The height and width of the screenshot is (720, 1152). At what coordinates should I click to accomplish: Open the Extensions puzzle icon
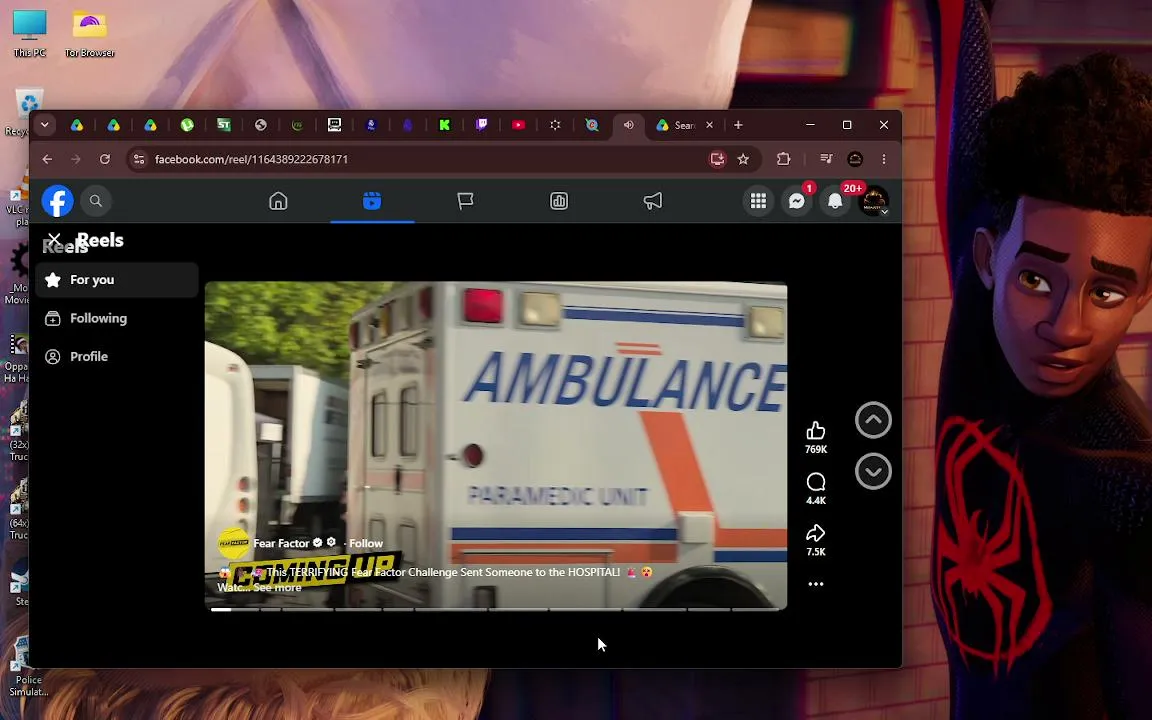(x=783, y=159)
